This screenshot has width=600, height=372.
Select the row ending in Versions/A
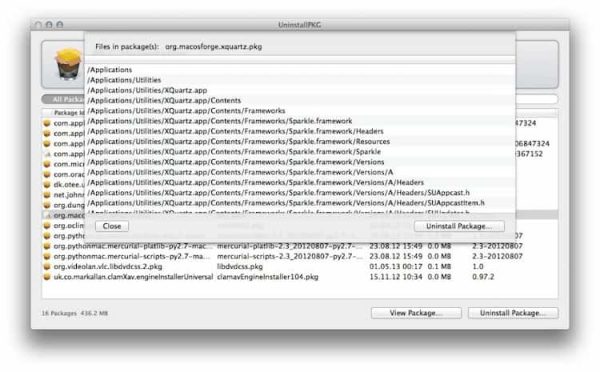point(300,172)
